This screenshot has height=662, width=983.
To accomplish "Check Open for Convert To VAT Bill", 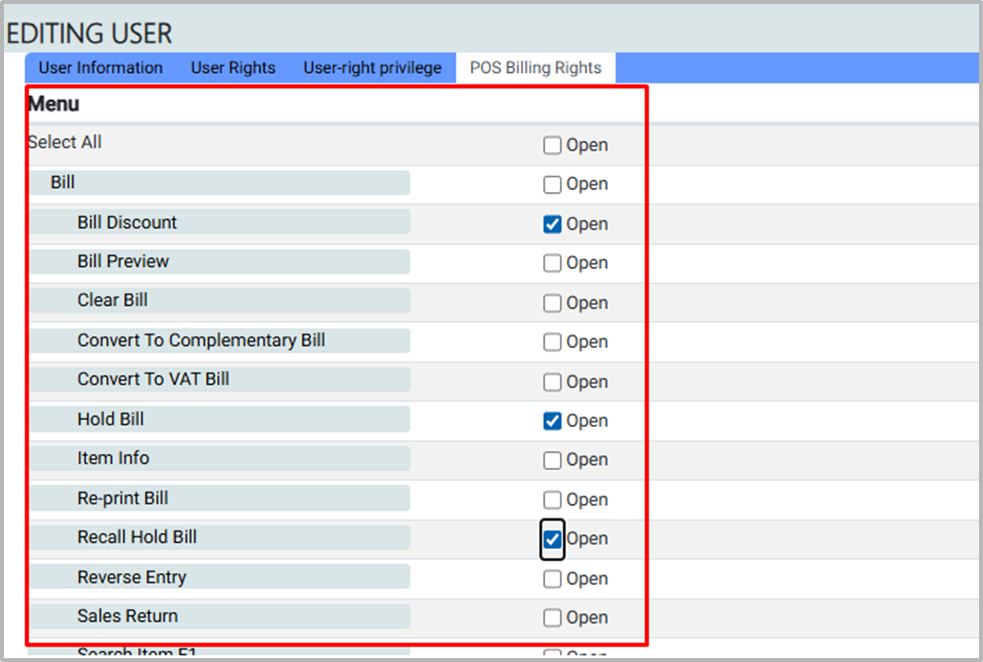I will (552, 382).
